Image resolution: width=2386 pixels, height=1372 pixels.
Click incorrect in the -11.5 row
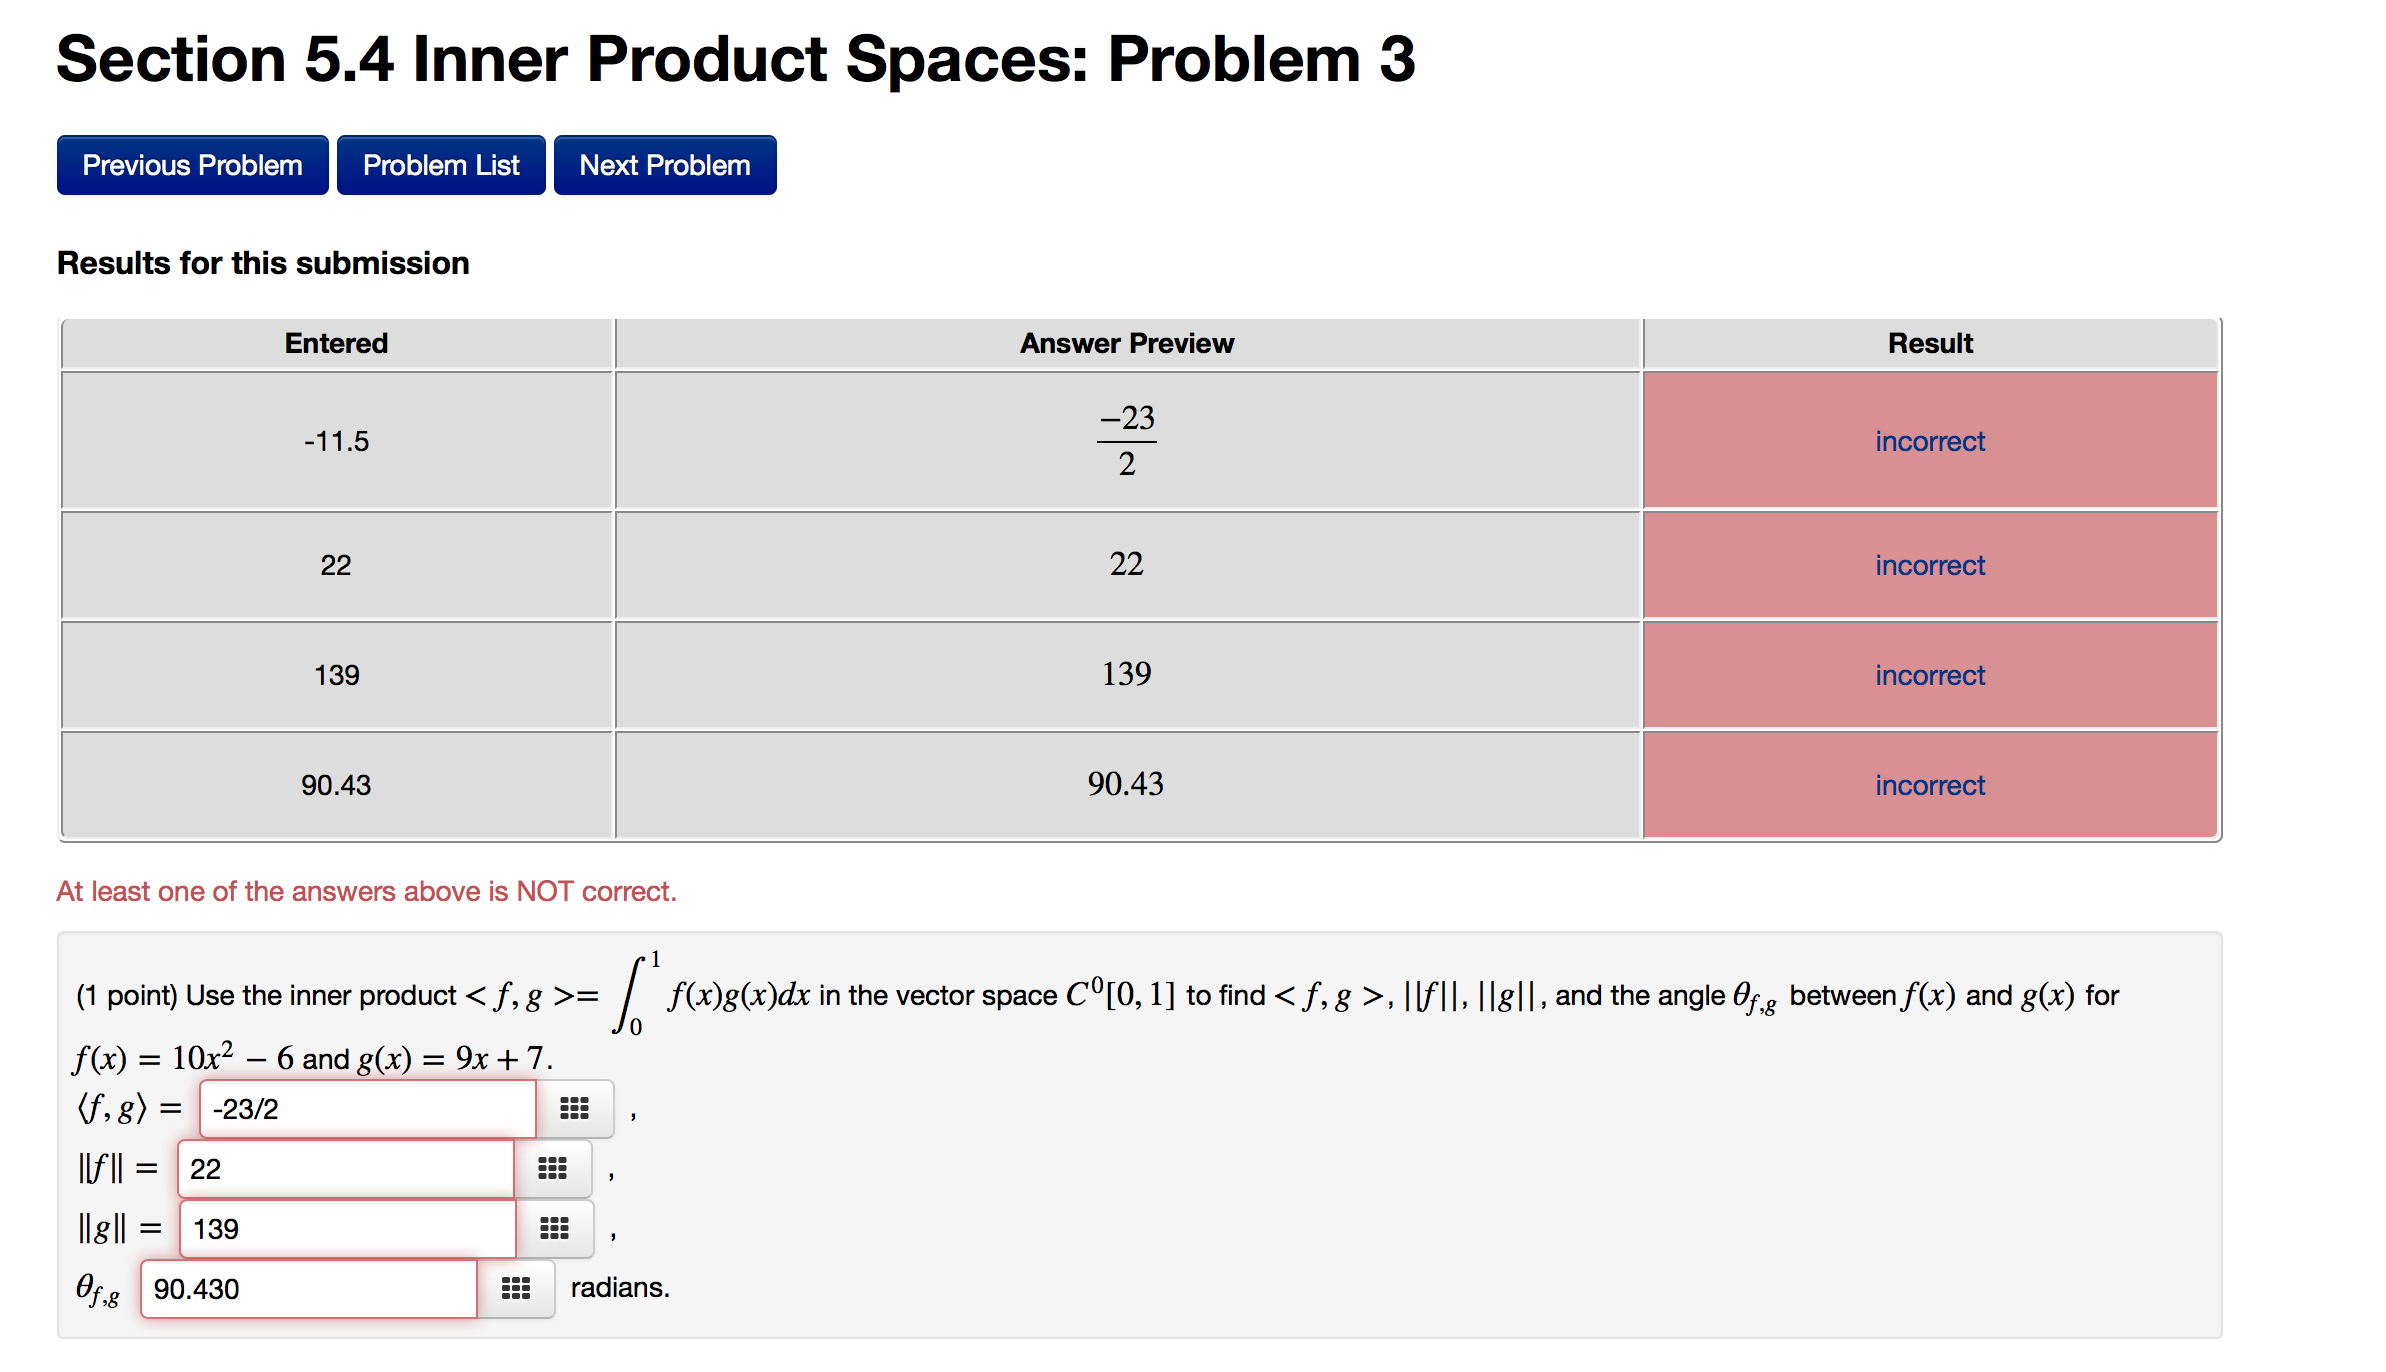(x=1929, y=441)
